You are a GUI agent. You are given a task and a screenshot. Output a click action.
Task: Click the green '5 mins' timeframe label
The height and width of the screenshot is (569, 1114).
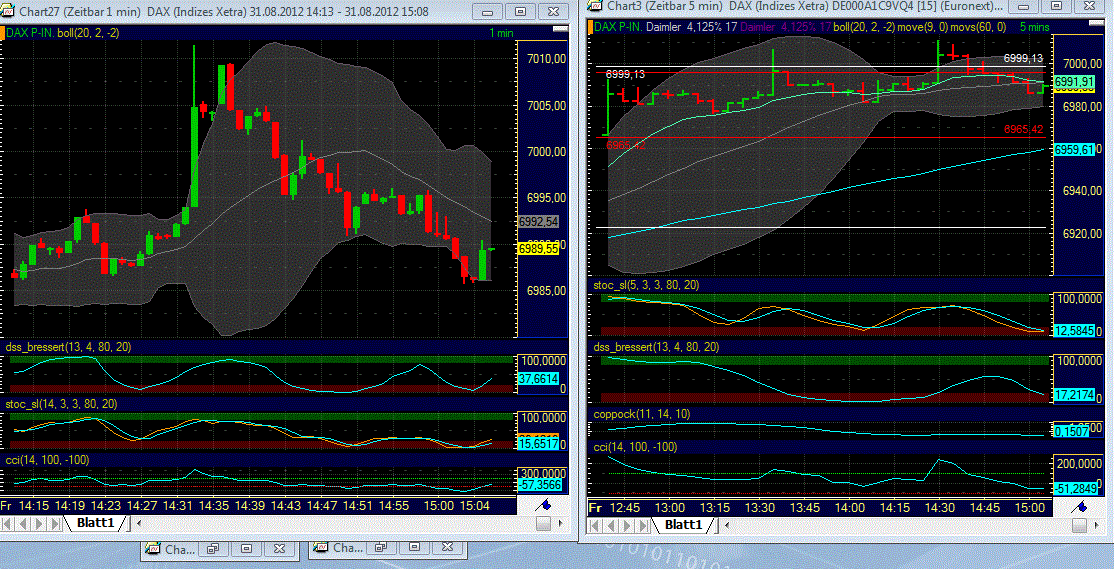(1034, 27)
